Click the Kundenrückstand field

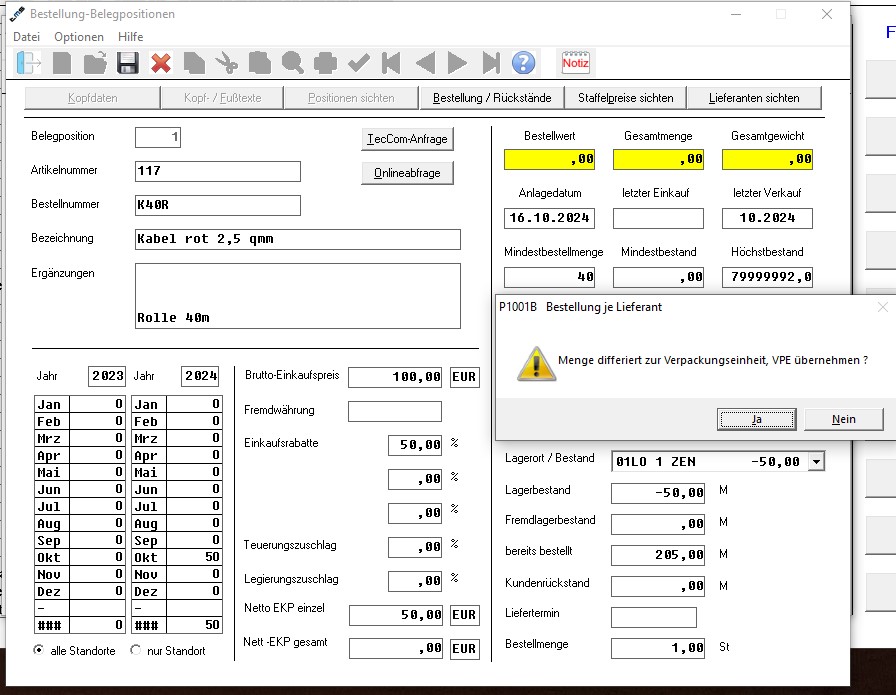click(658, 586)
